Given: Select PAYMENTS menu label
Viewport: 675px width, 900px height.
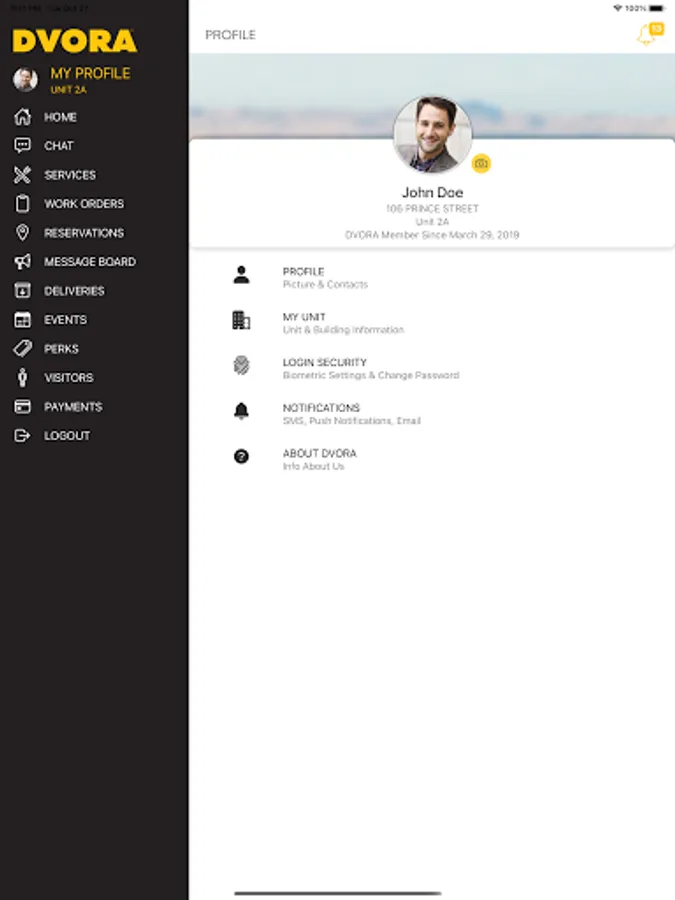Looking at the screenshot, I should tap(73, 407).
